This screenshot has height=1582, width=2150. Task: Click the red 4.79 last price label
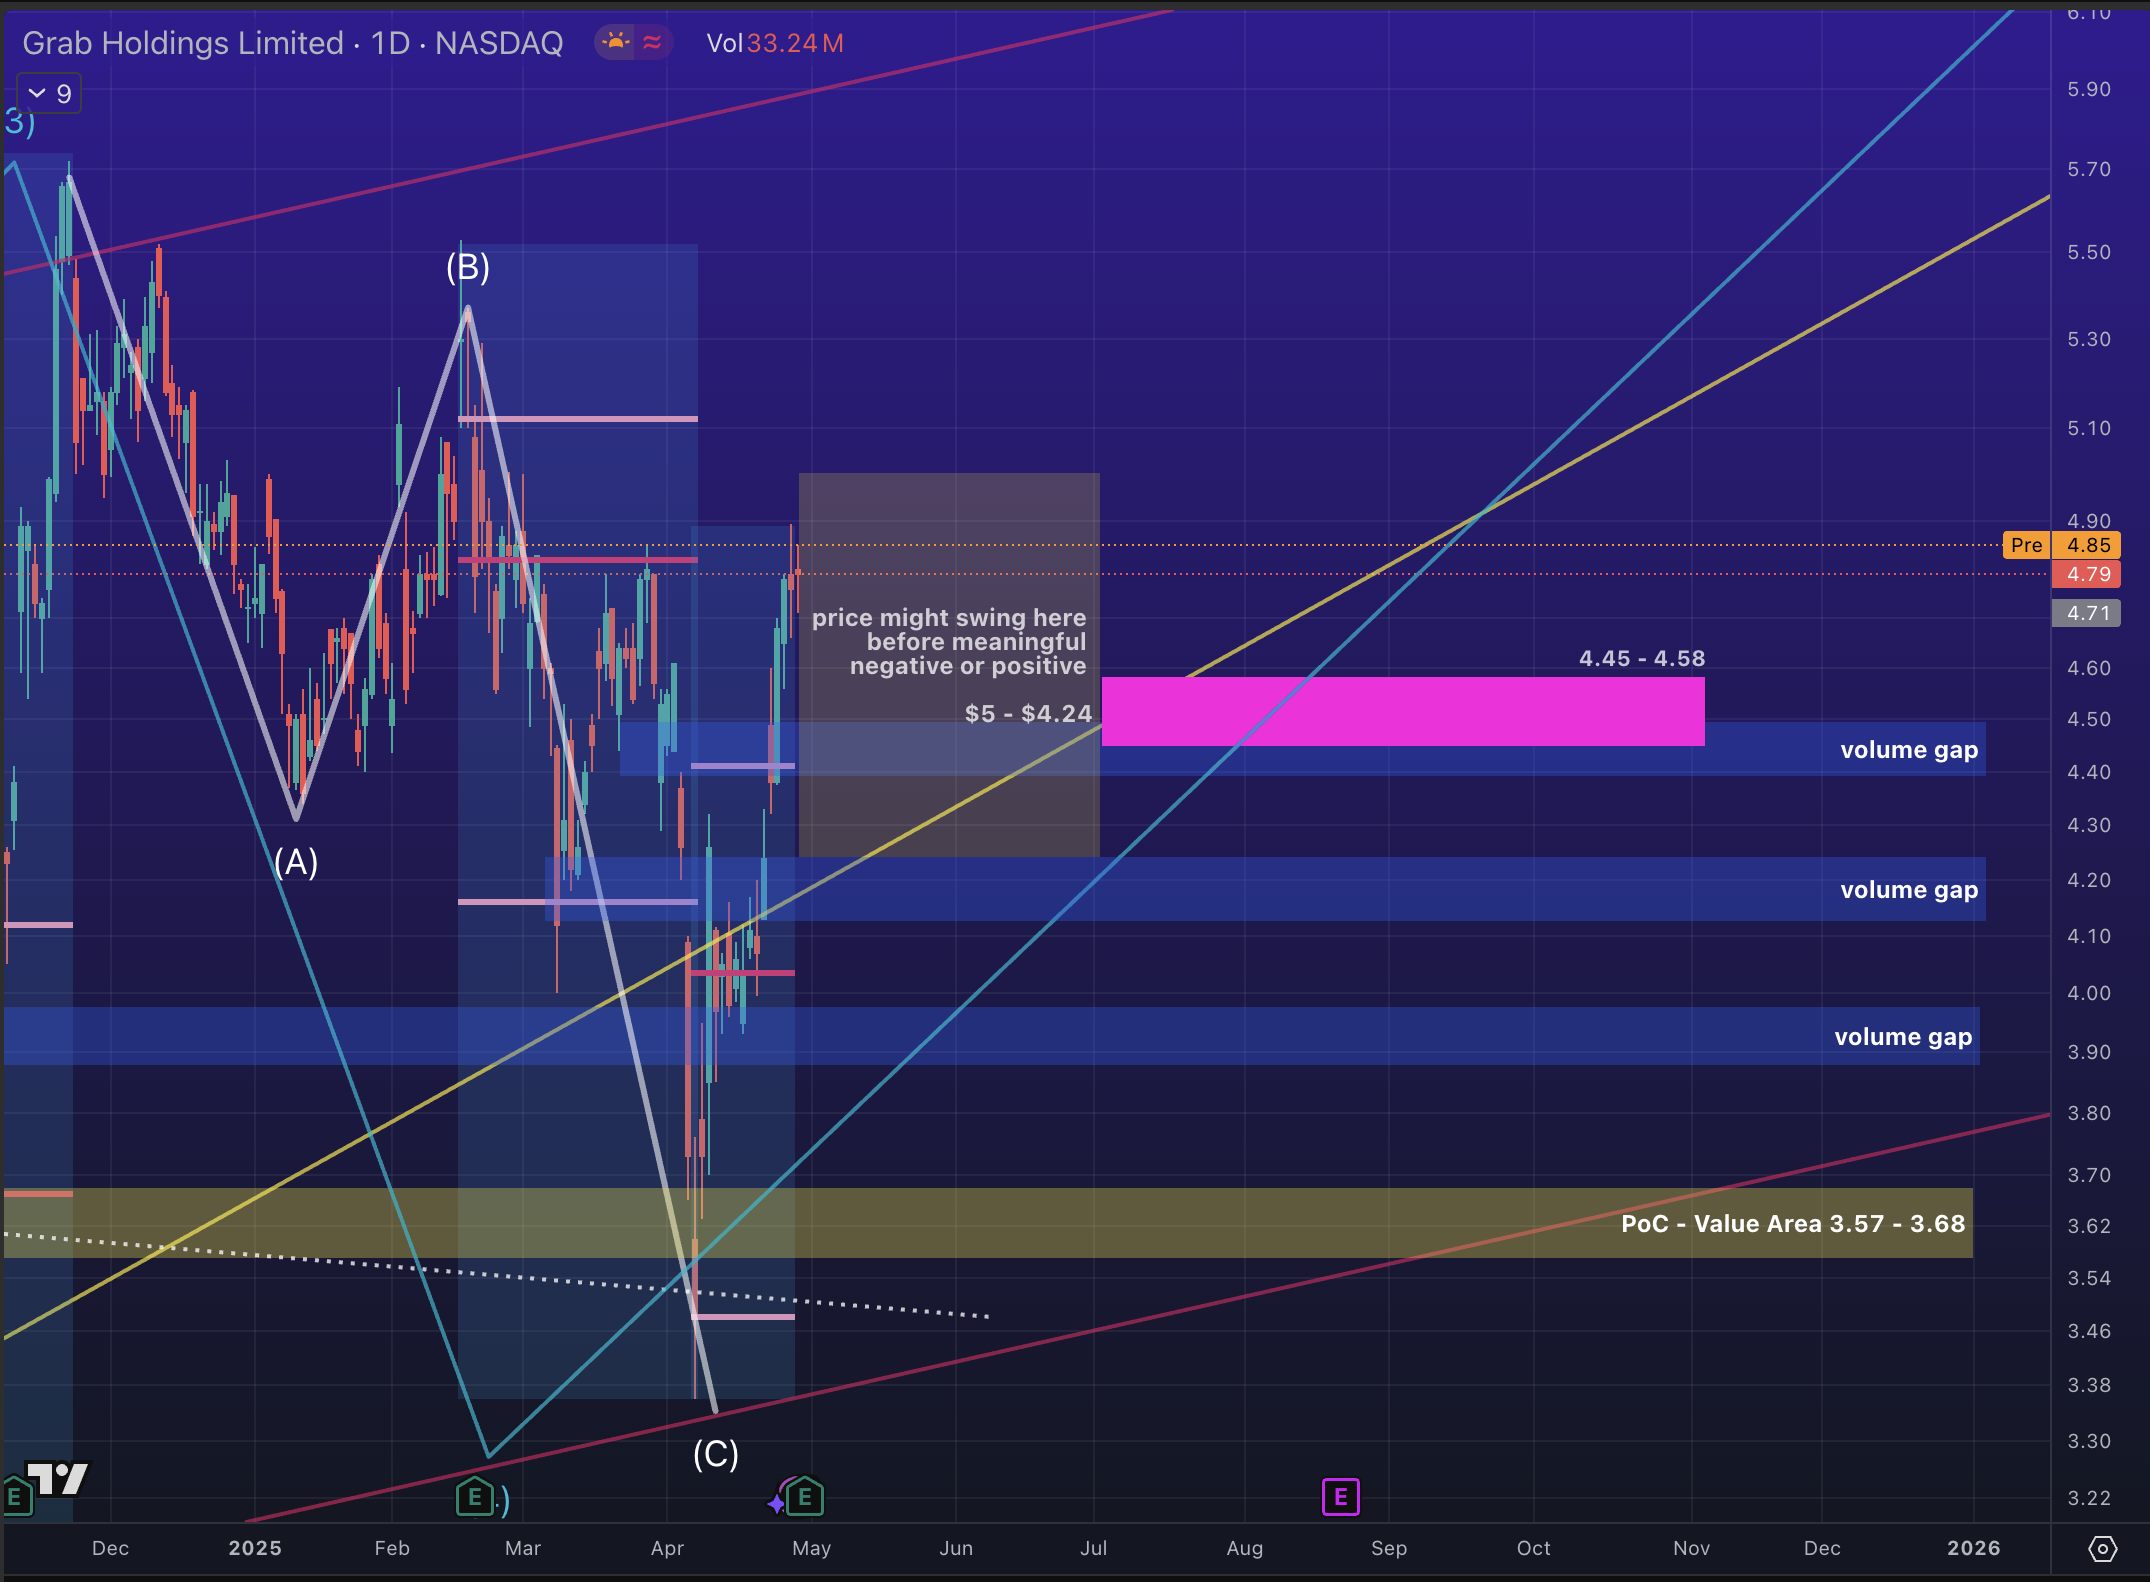[2088, 574]
